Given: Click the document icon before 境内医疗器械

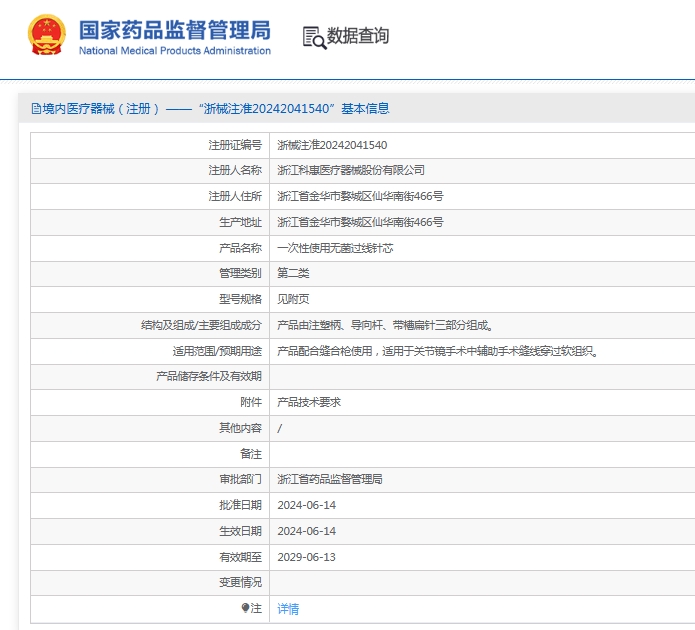Looking at the screenshot, I should pos(36,109).
